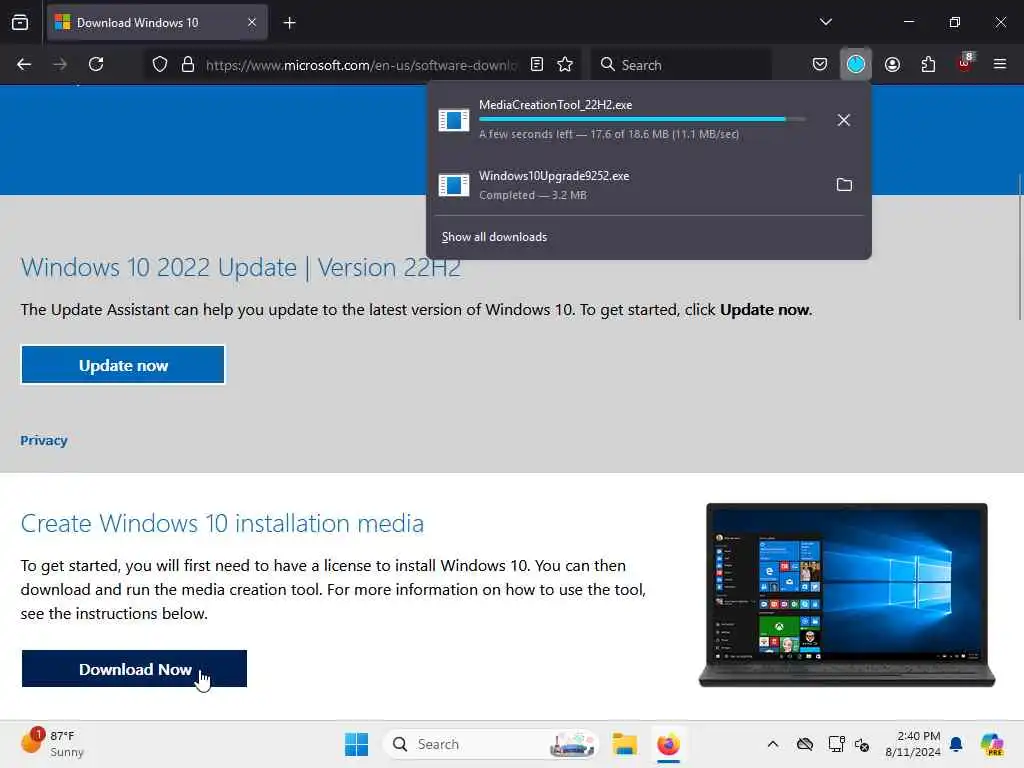This screenshot has width=1024, height=768.
Task: Go back to the previous page
Action: pyautogui.click(x=24, y=64)
